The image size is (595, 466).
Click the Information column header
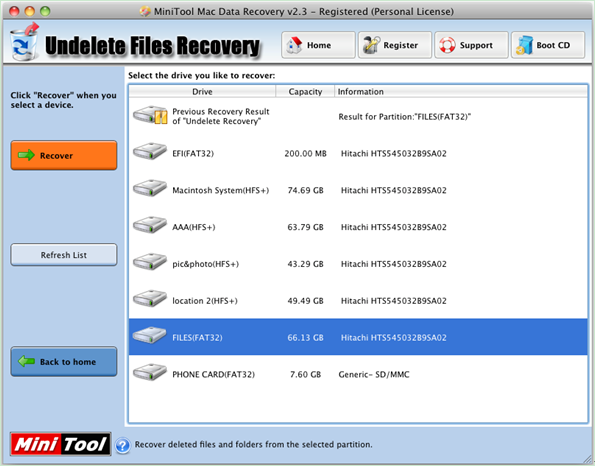461,91
